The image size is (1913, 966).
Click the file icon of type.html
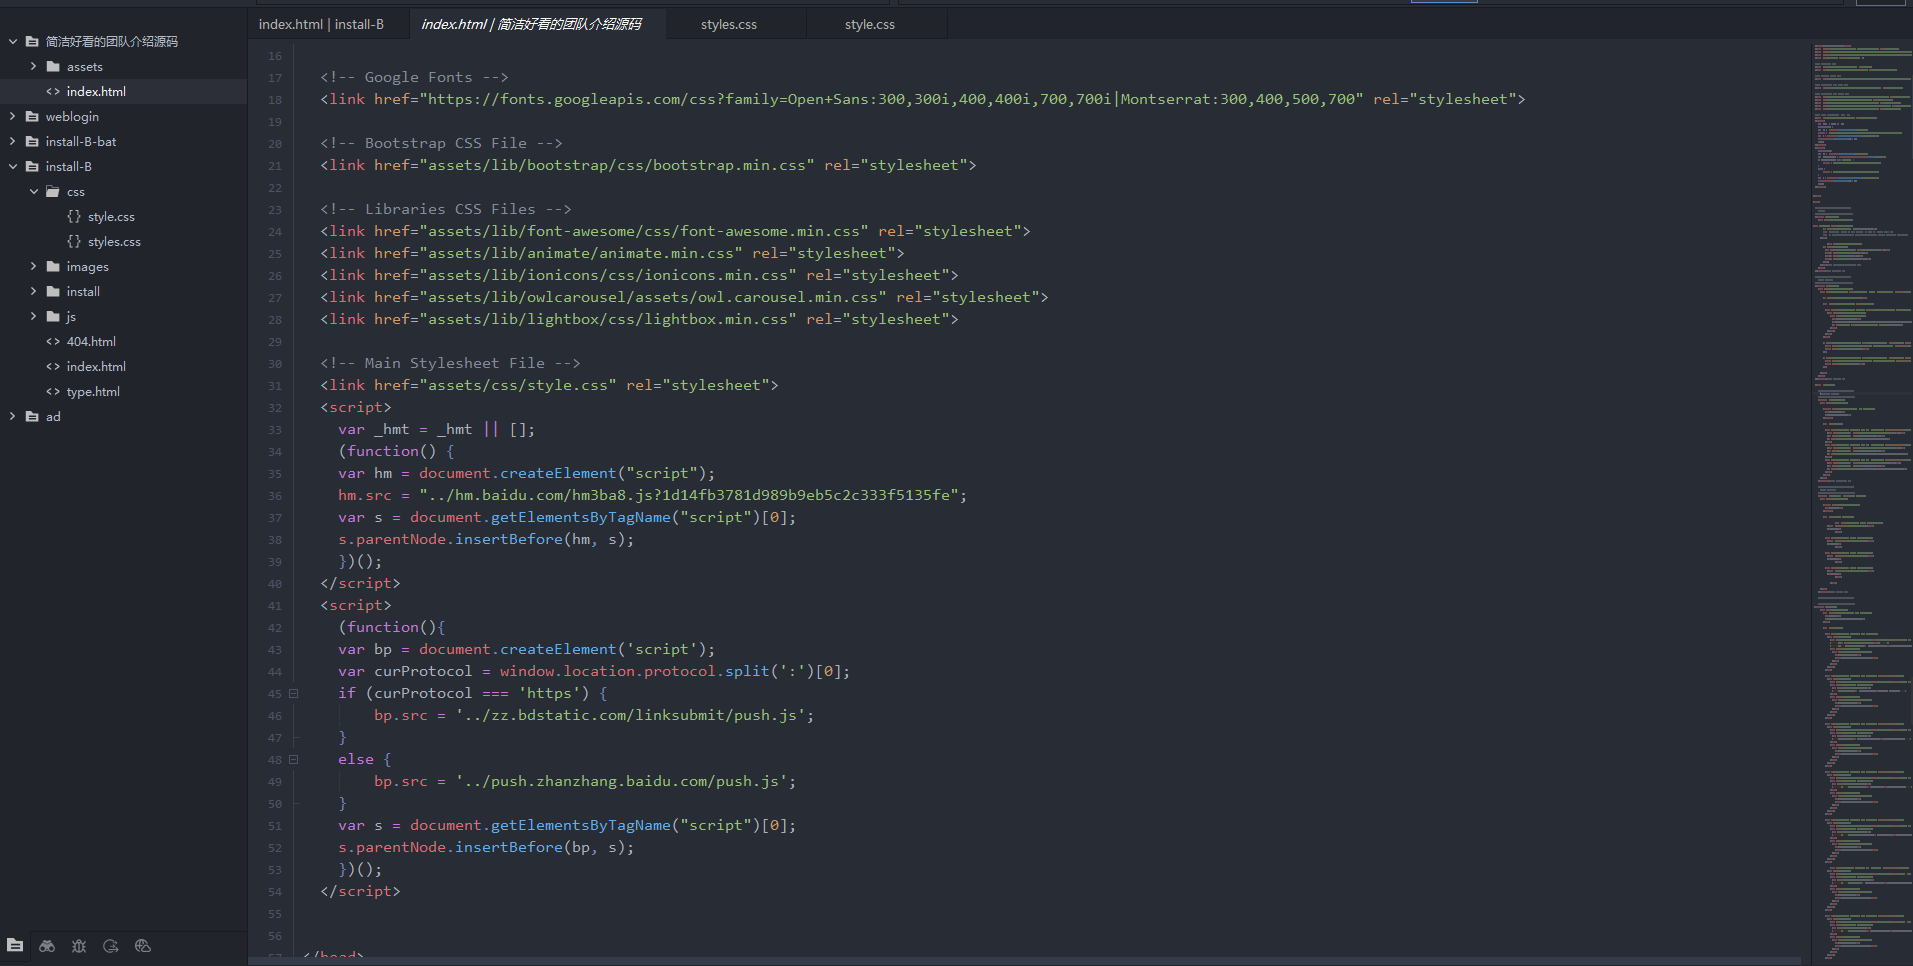(53, 392)
